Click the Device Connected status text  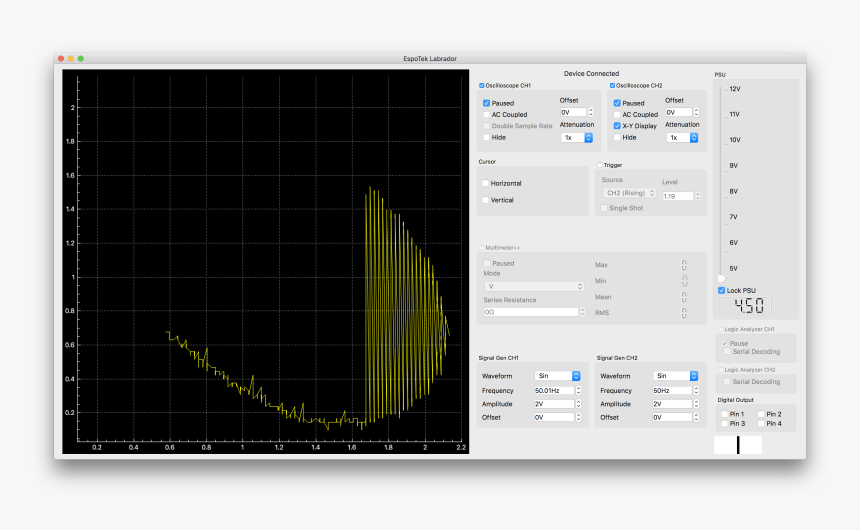(591, 74)
